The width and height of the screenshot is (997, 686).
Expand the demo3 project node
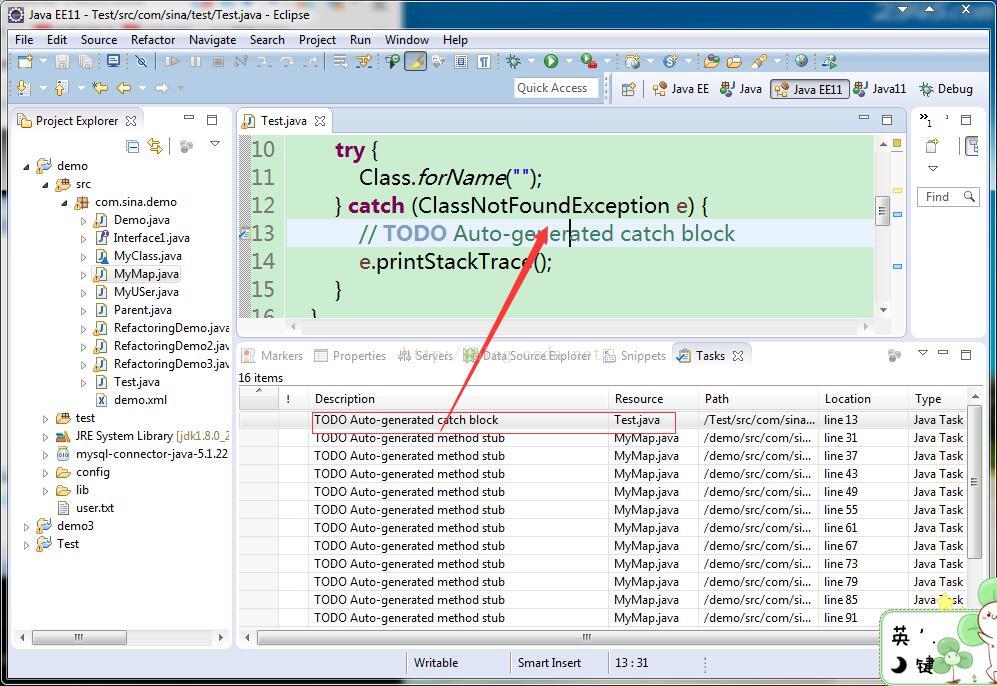pyautogui.click(x=26, y=527)
